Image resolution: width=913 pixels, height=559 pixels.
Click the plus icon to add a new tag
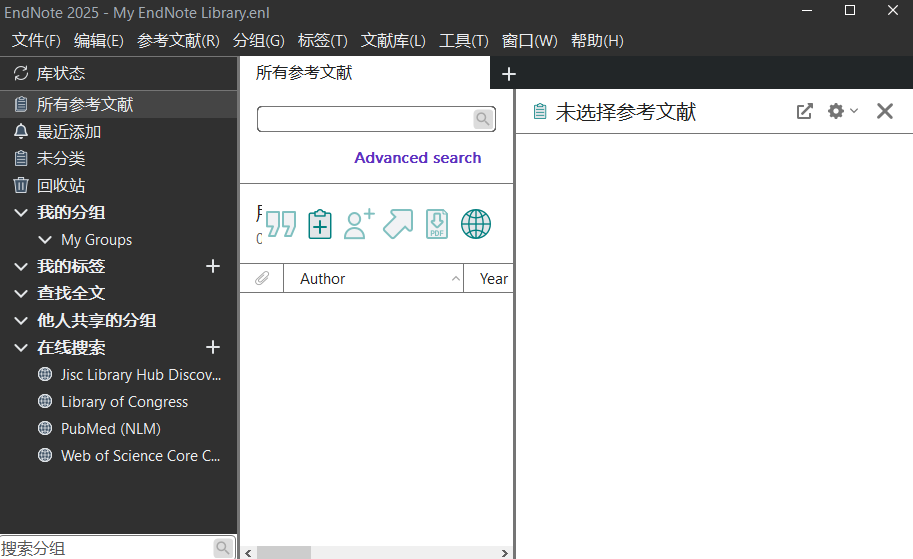pyautogui.click(x=213, y=266)
